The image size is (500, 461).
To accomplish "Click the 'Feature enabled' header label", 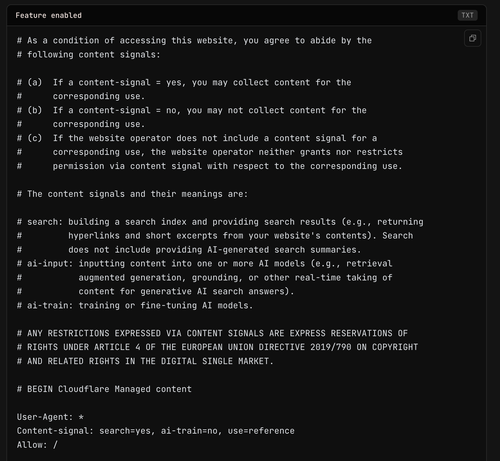I will 48,15.
